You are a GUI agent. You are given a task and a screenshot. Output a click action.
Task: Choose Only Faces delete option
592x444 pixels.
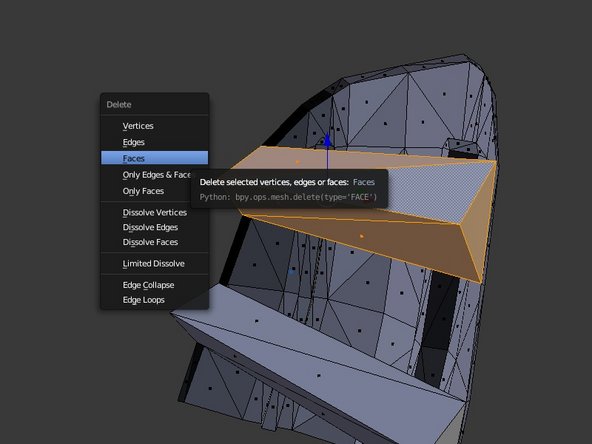[146, 191]
